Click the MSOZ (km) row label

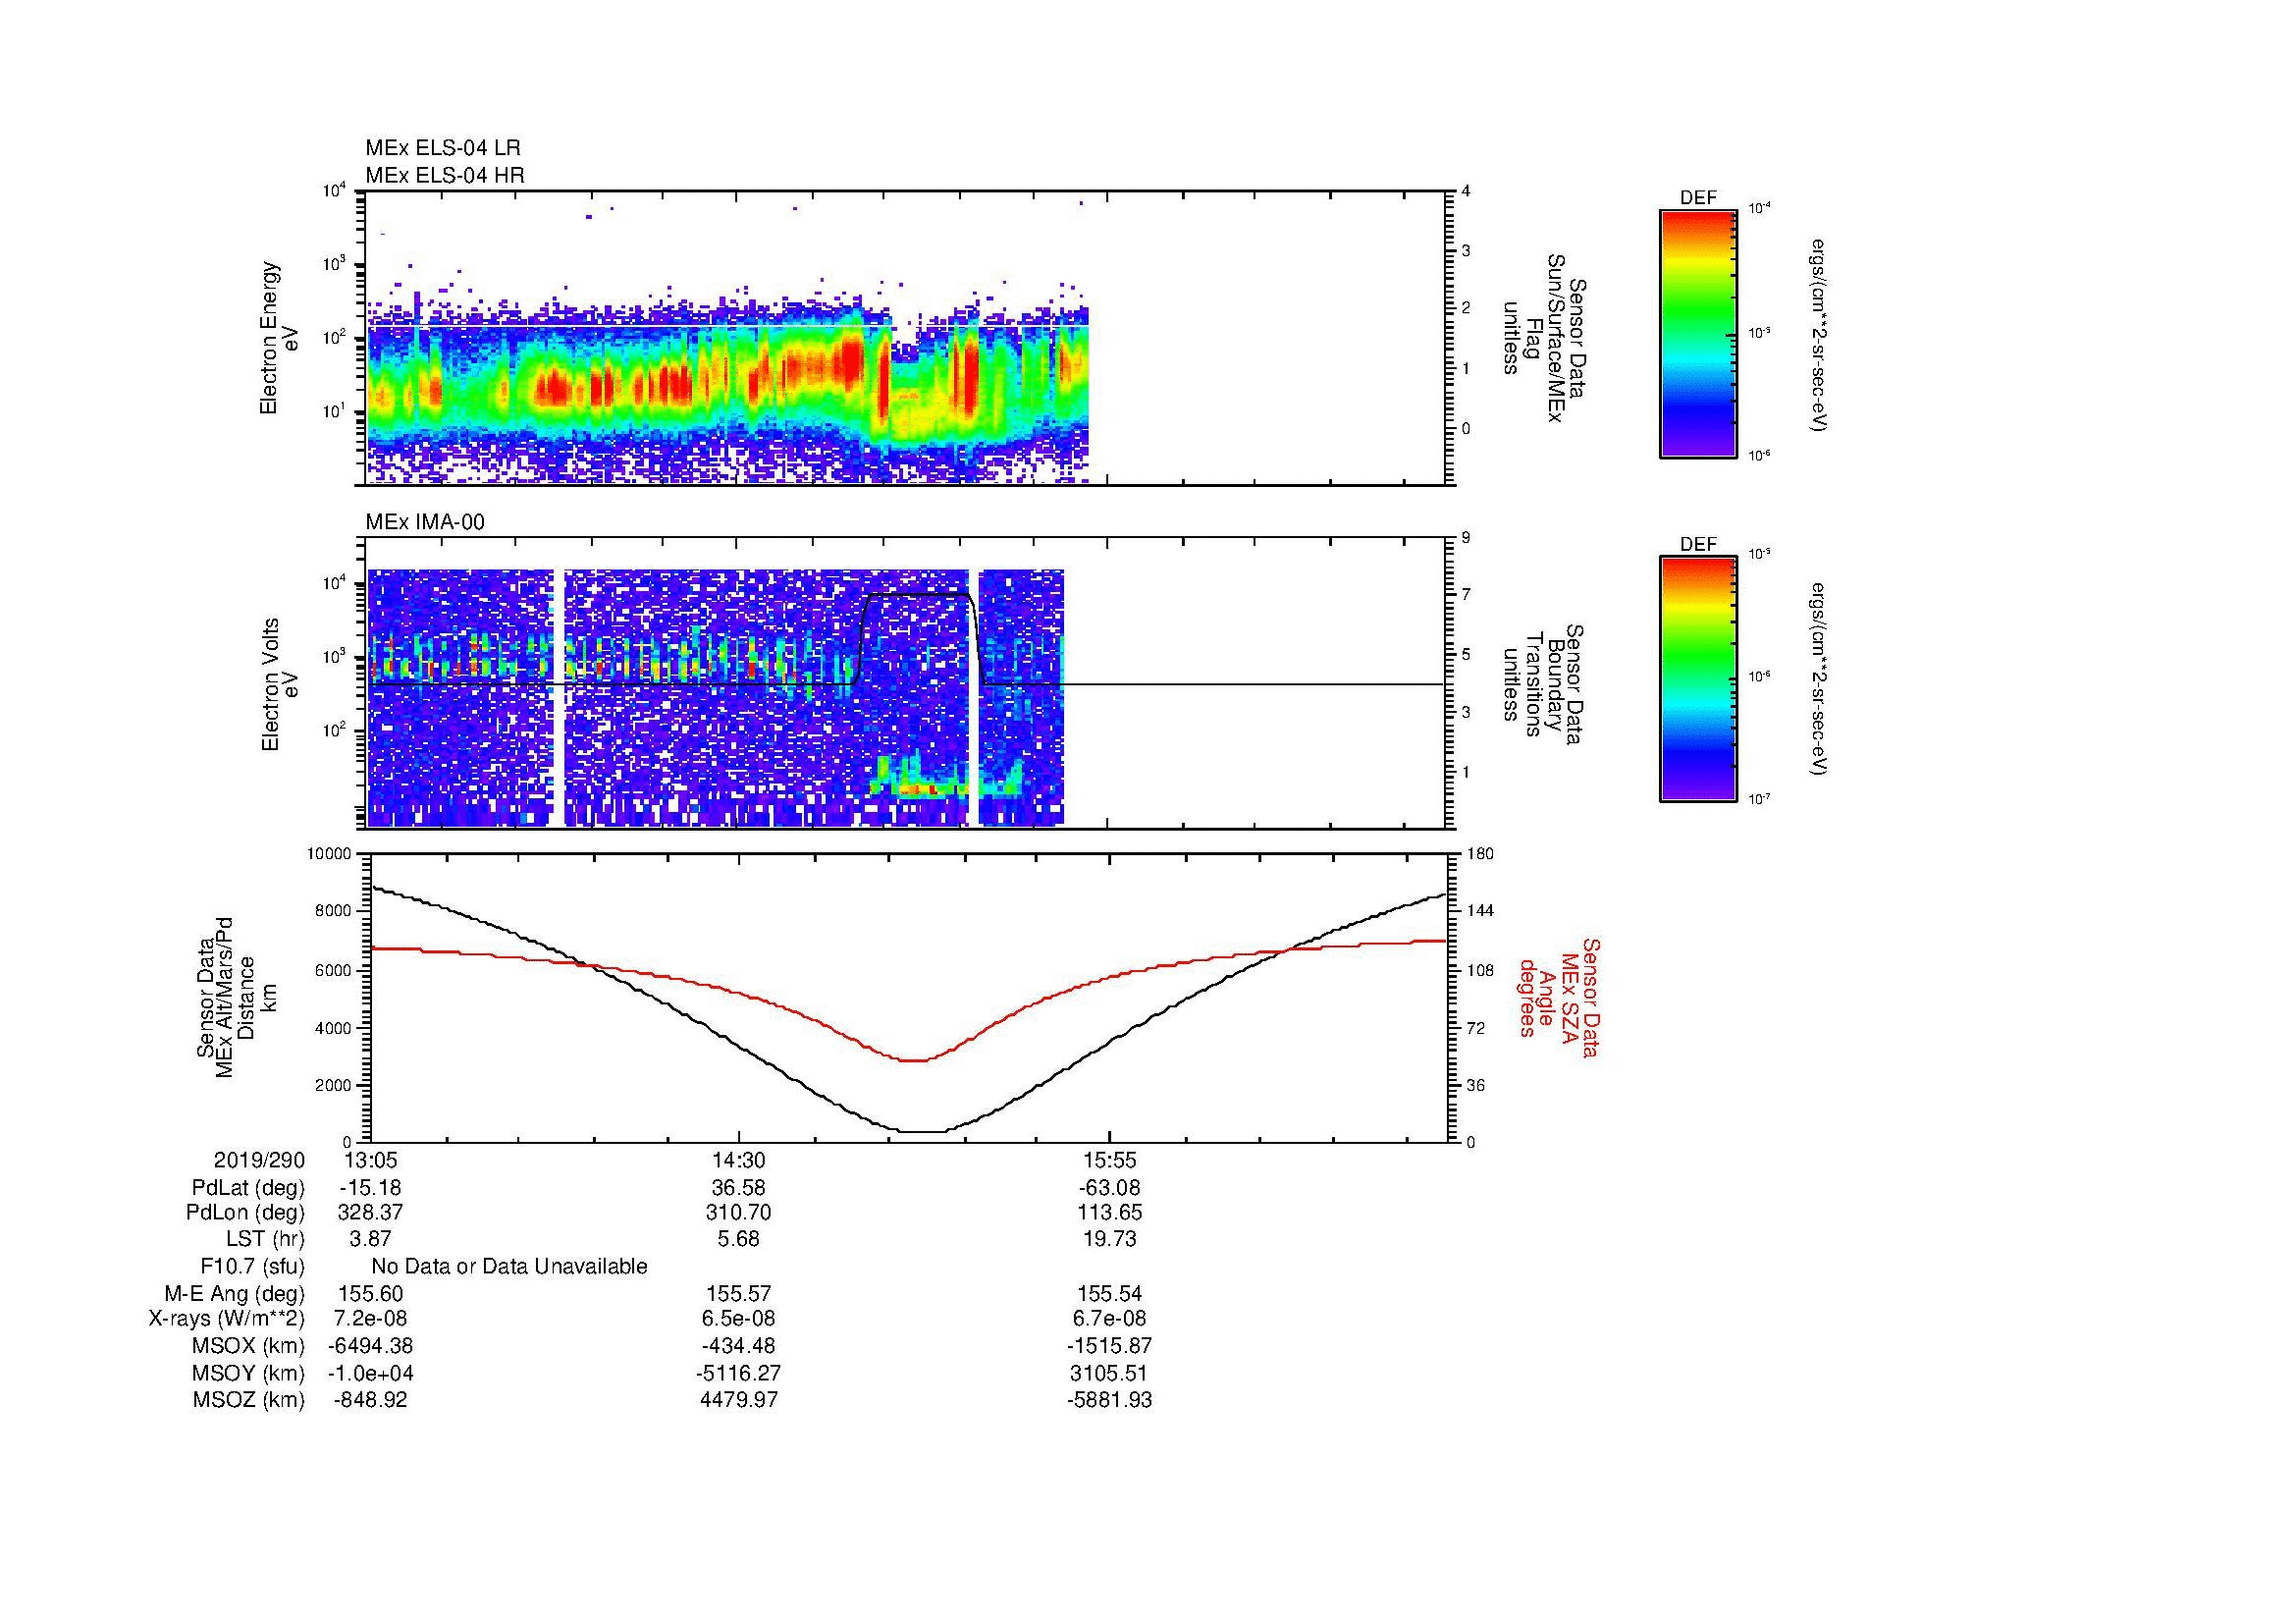tap(248, 1400)
